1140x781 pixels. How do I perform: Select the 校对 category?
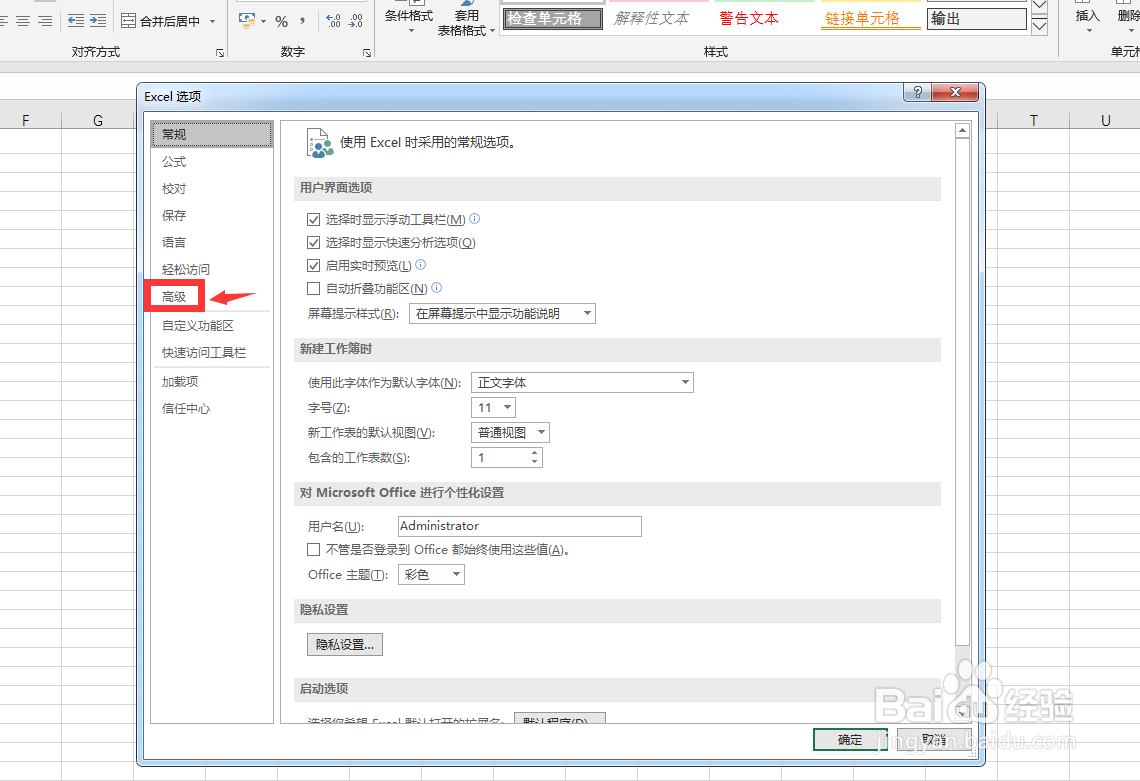point(212,188)
